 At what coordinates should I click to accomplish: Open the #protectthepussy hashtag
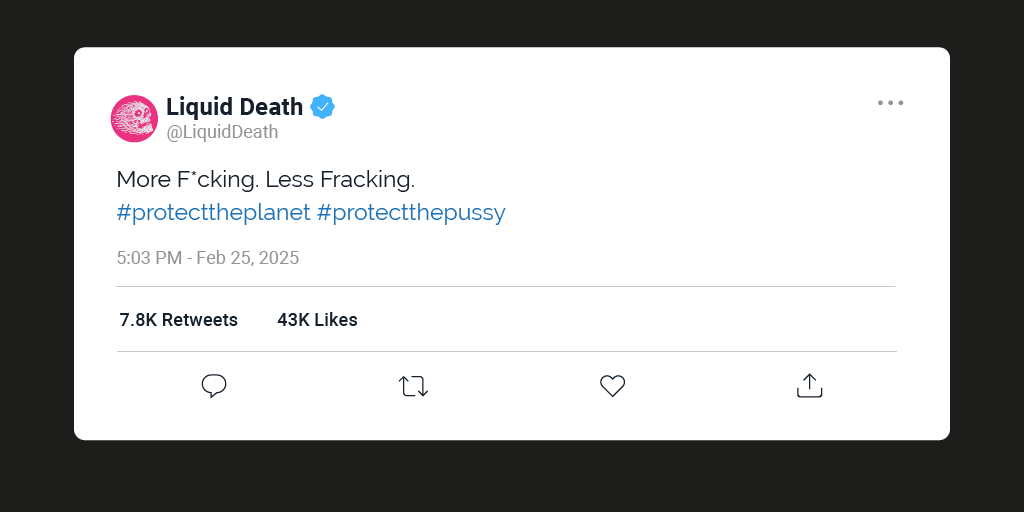click(411, 213)
